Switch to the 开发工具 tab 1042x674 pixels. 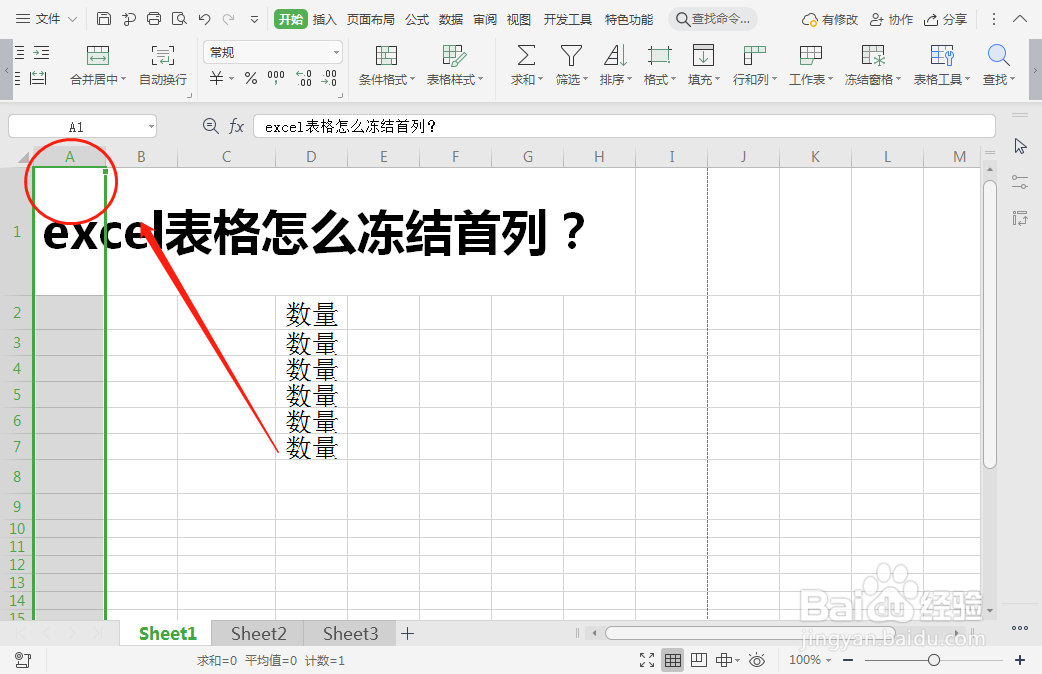[568, 19]
